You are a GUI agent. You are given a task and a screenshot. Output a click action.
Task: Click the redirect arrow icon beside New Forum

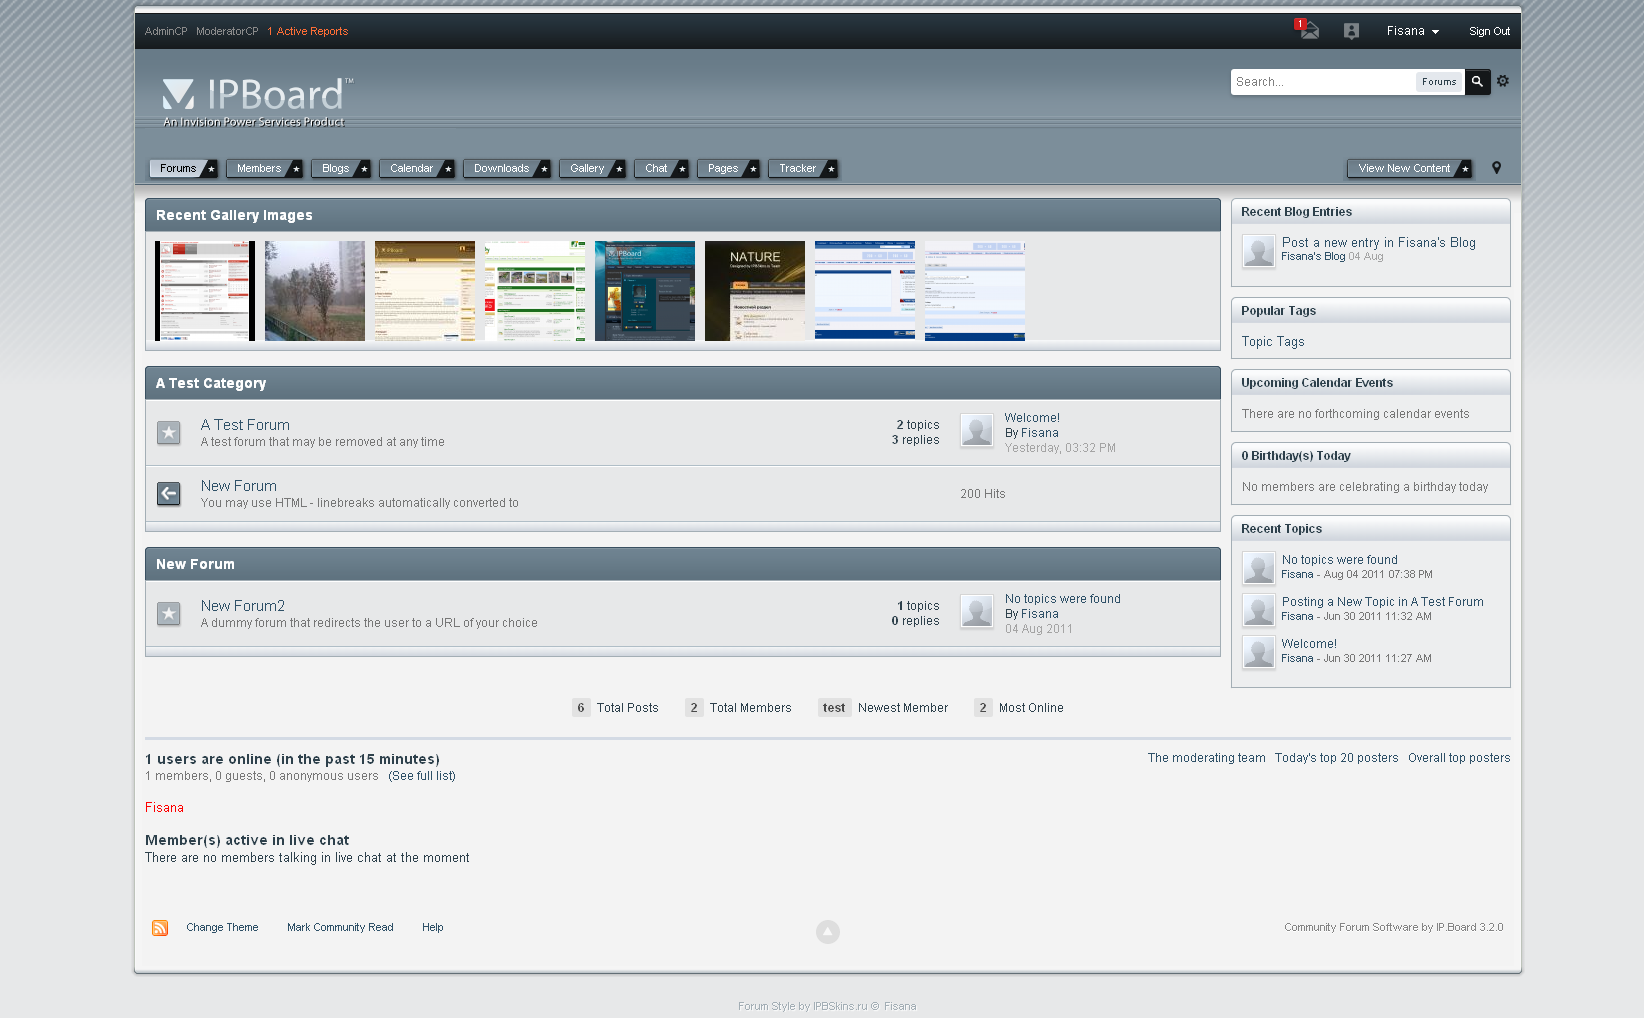click(x=169, y=494)
